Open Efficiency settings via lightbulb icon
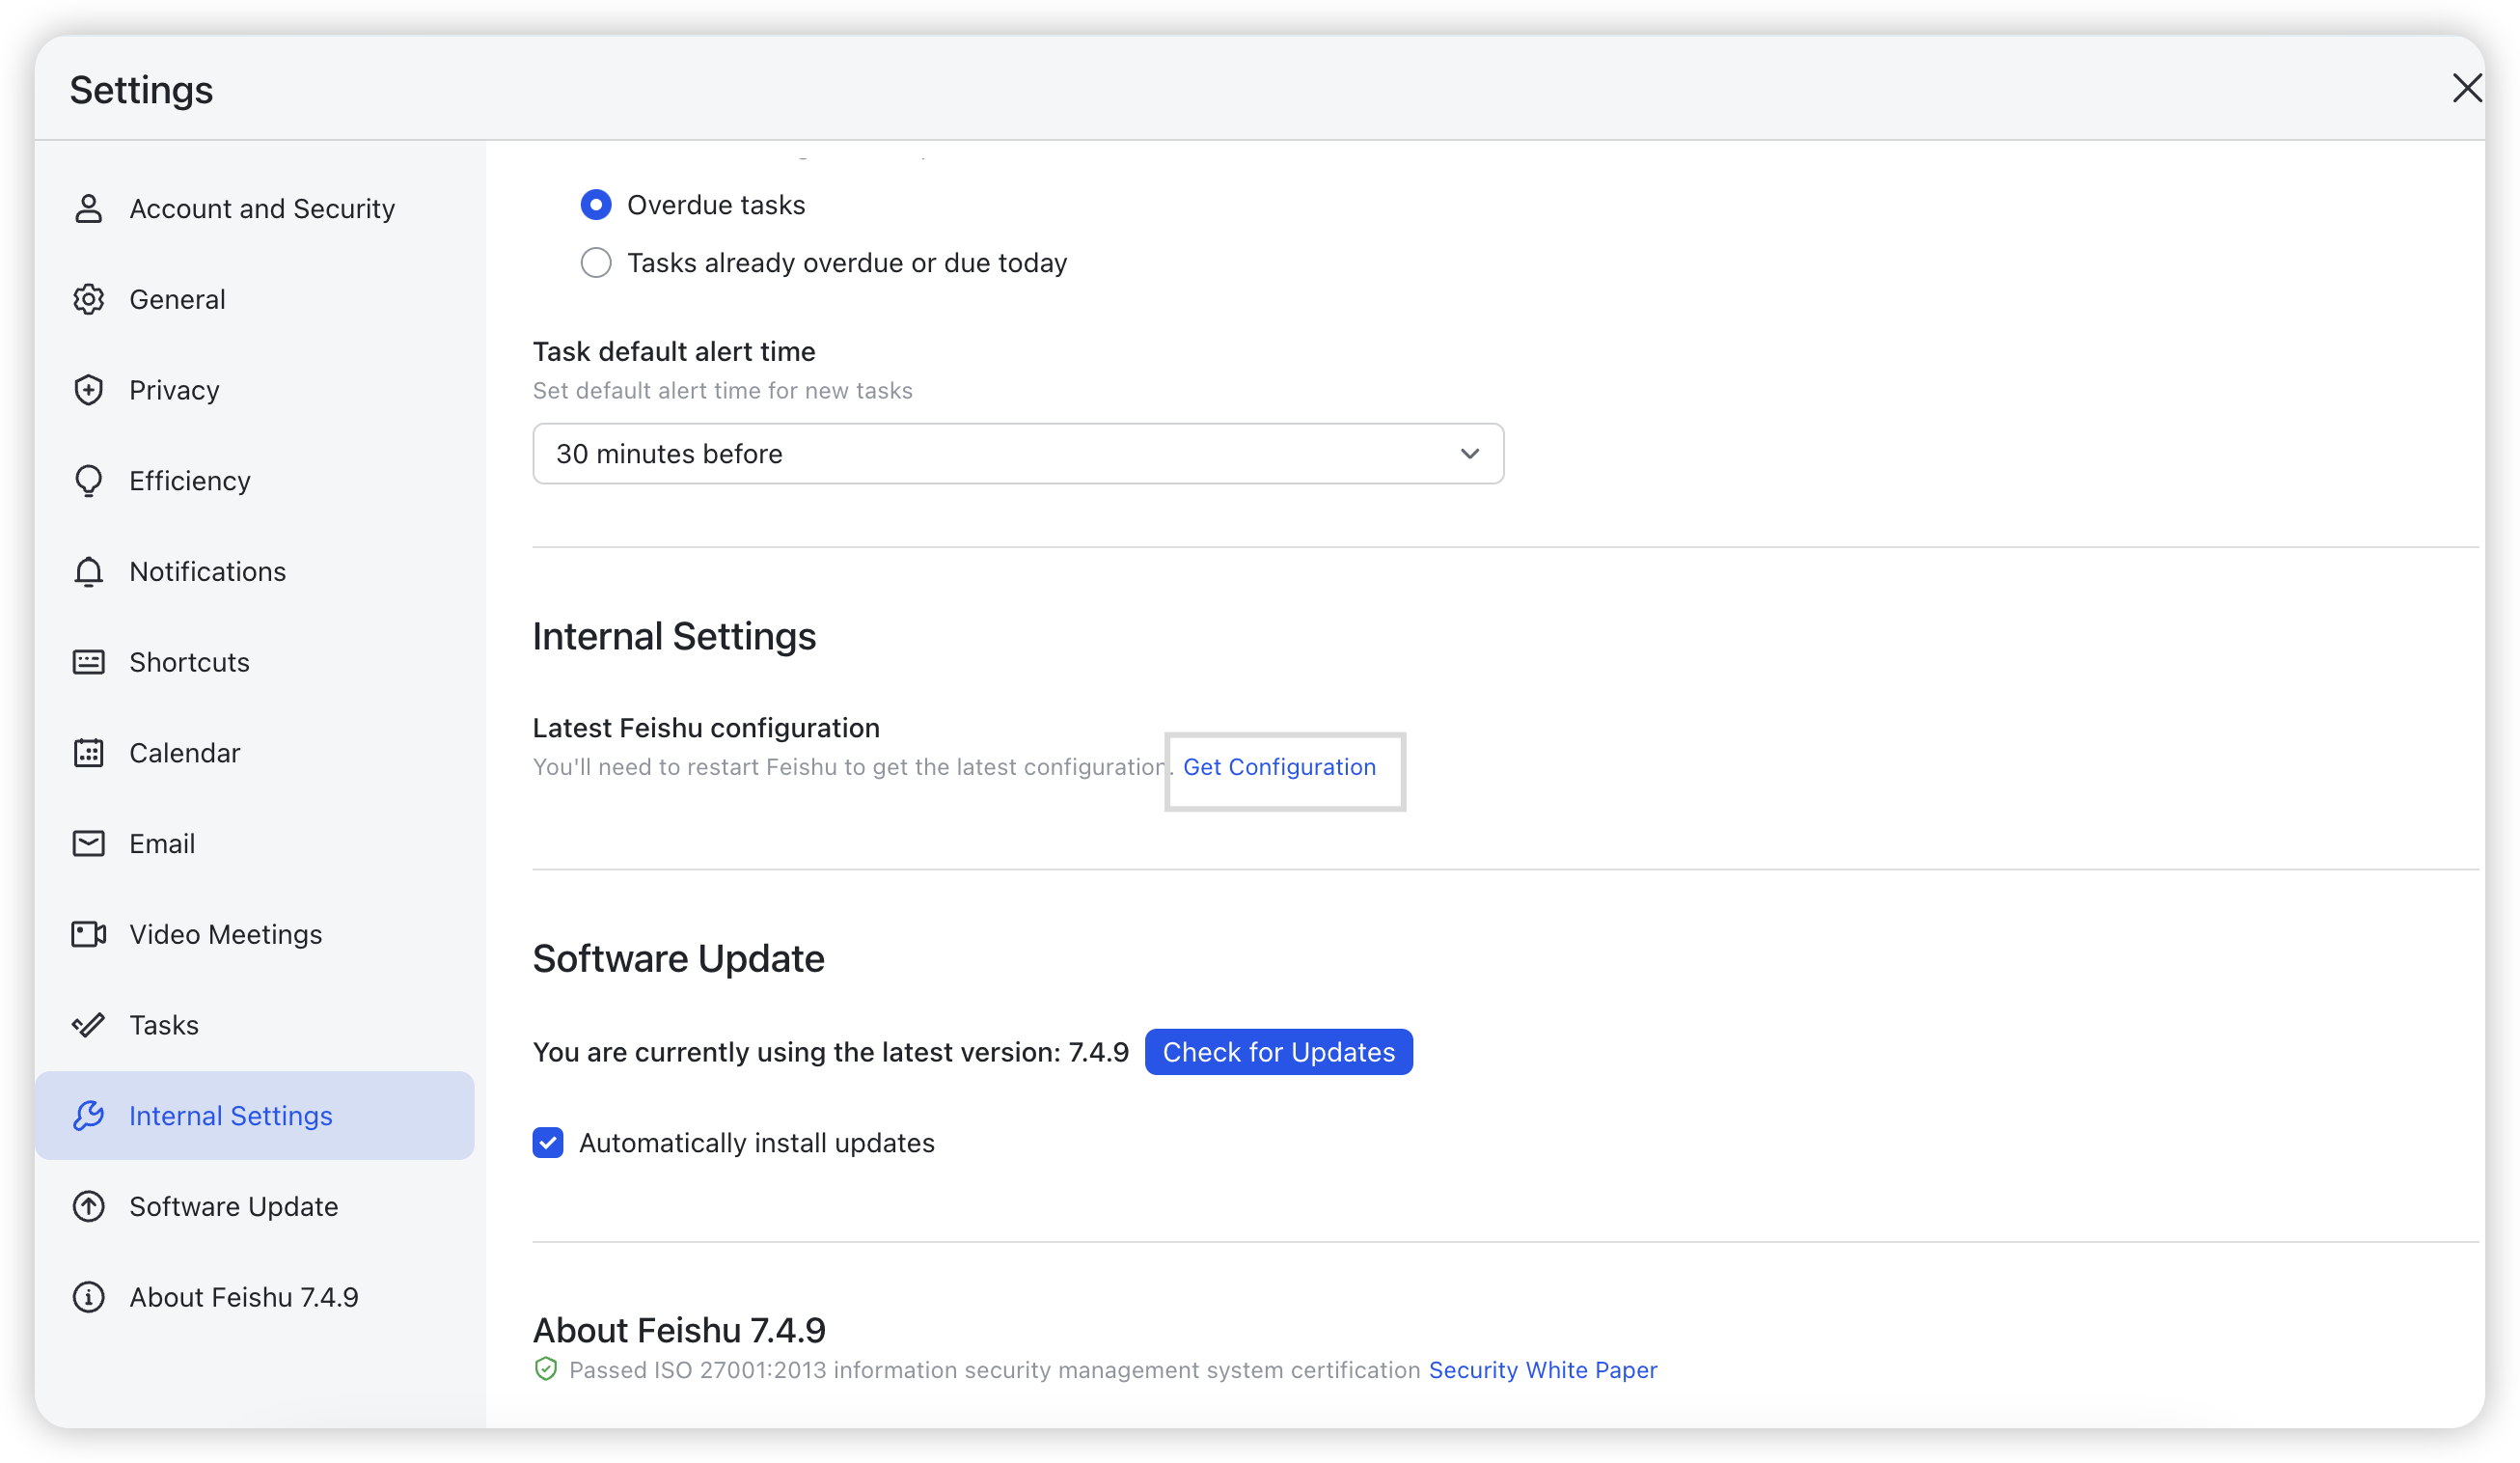Screen dimensions: 2520x1463 tap(89, 480)
